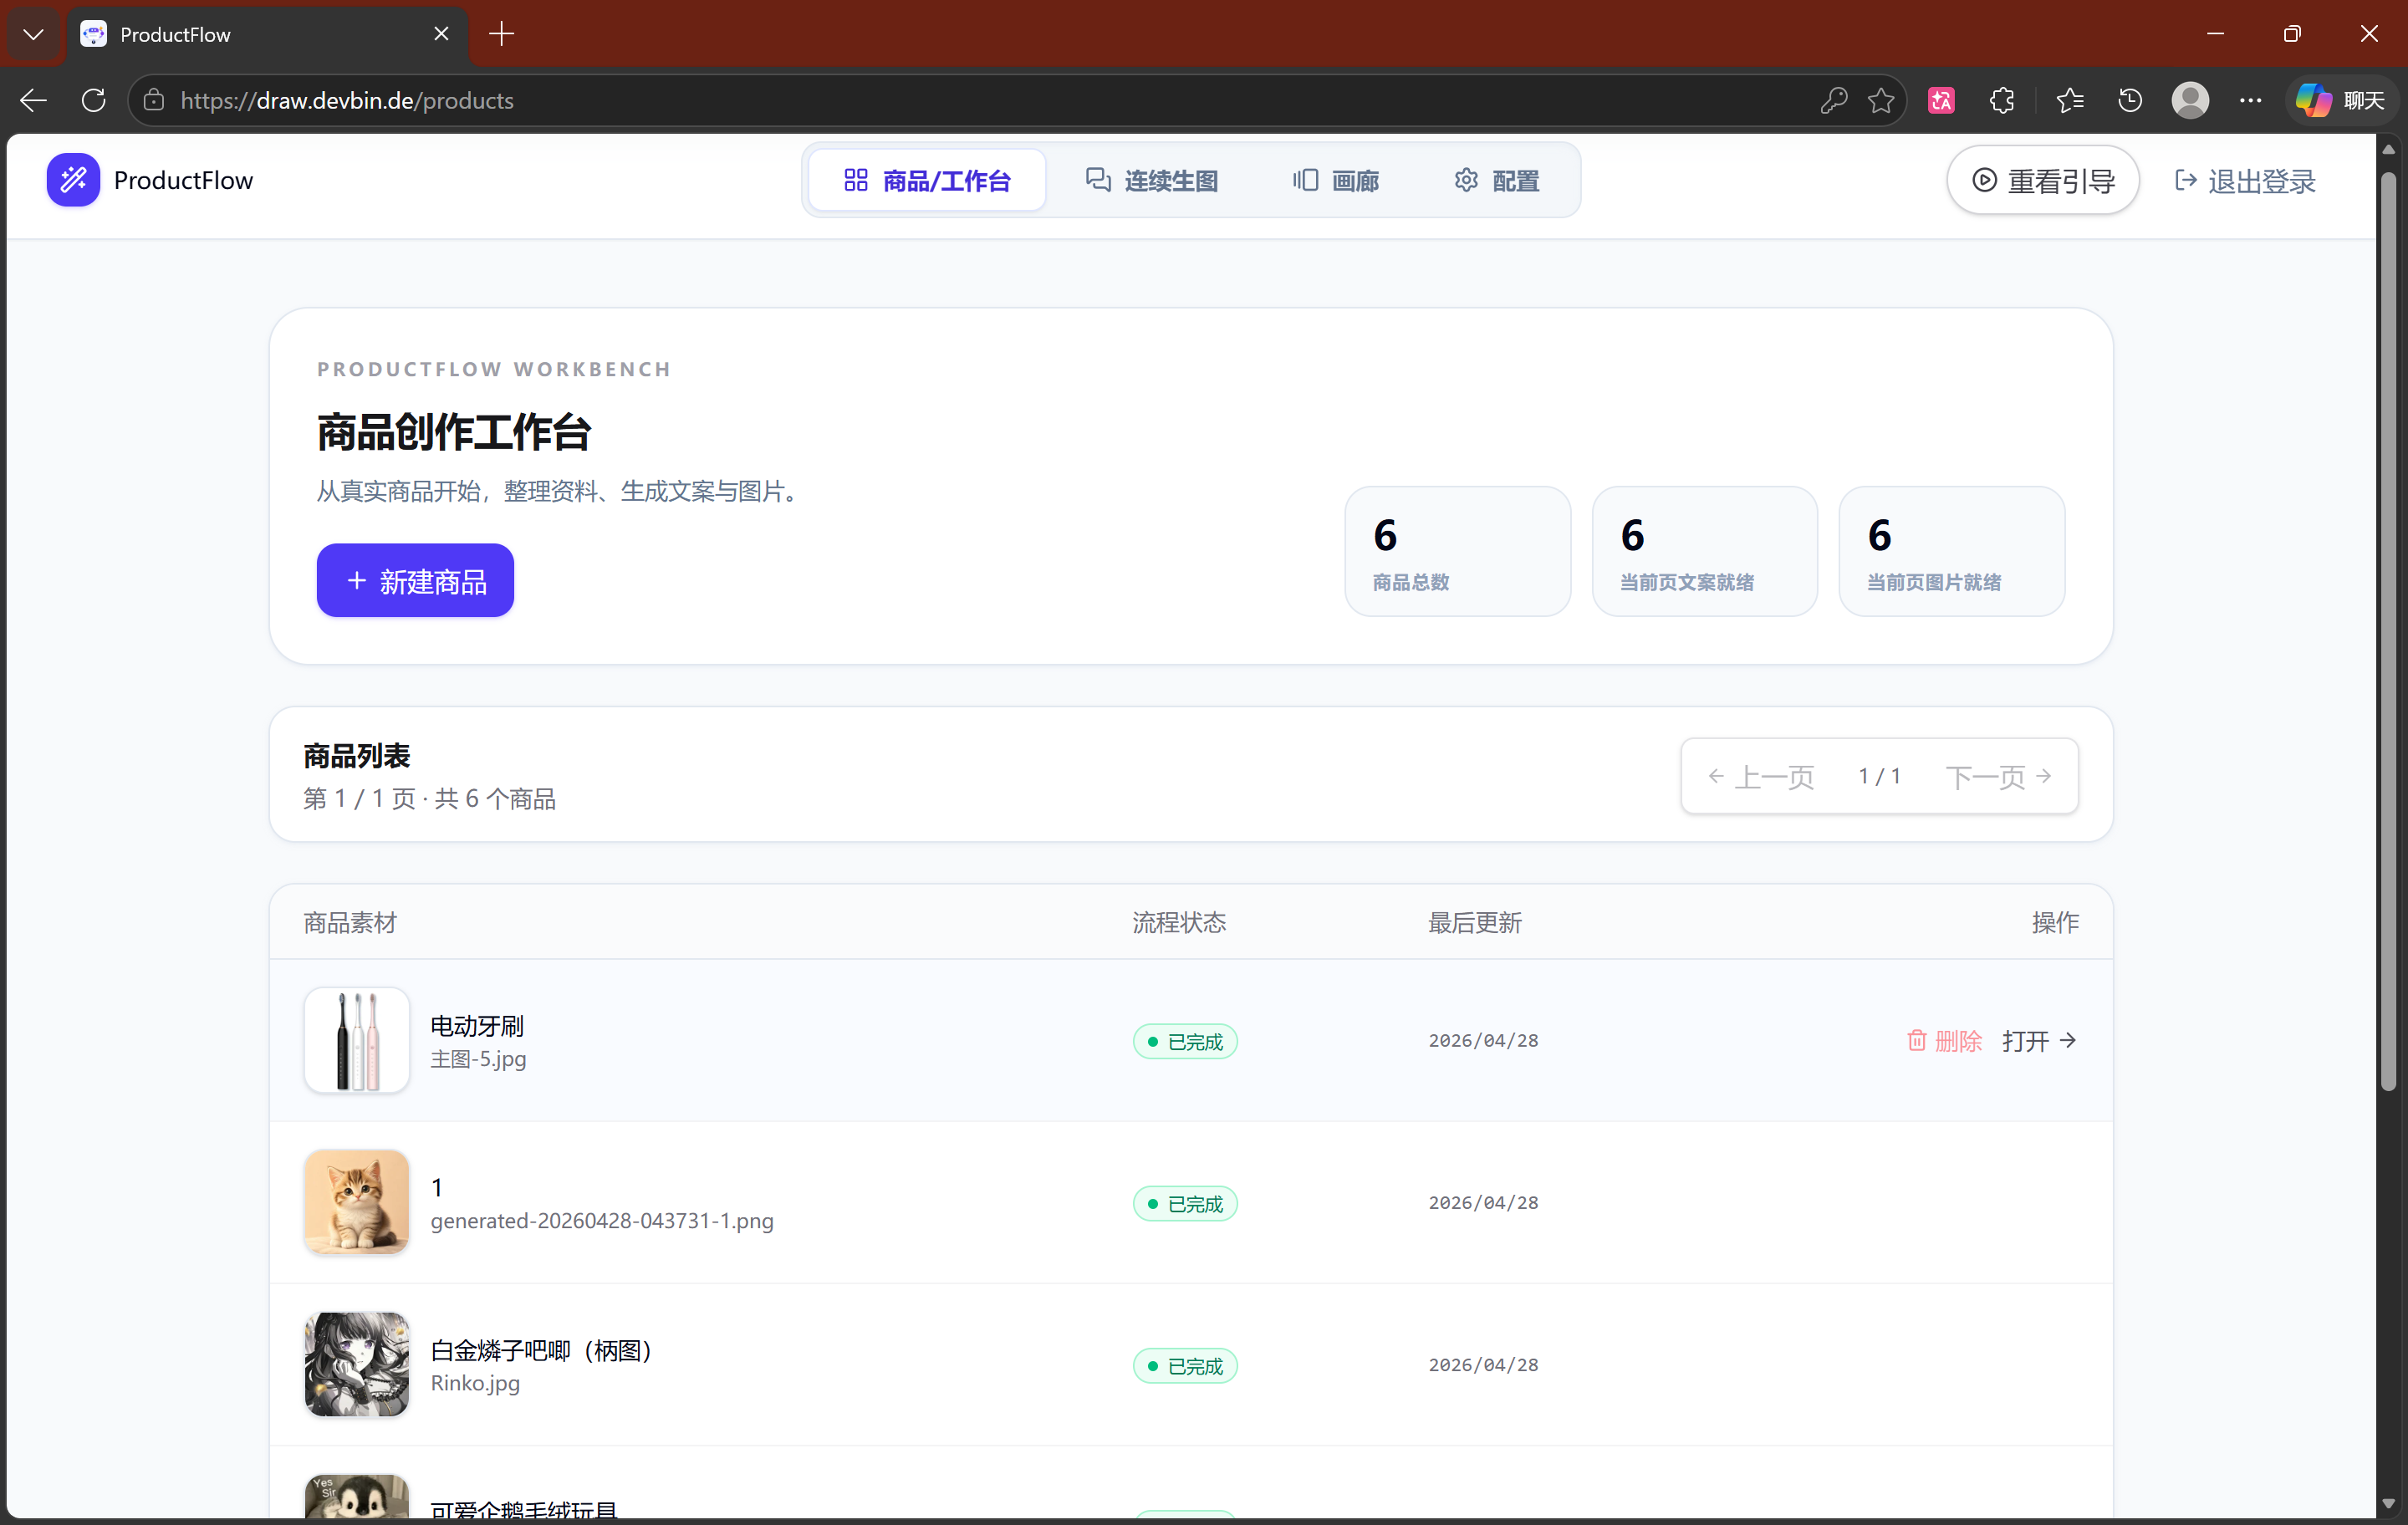Click the 商品素材 column header

(350, 922)
